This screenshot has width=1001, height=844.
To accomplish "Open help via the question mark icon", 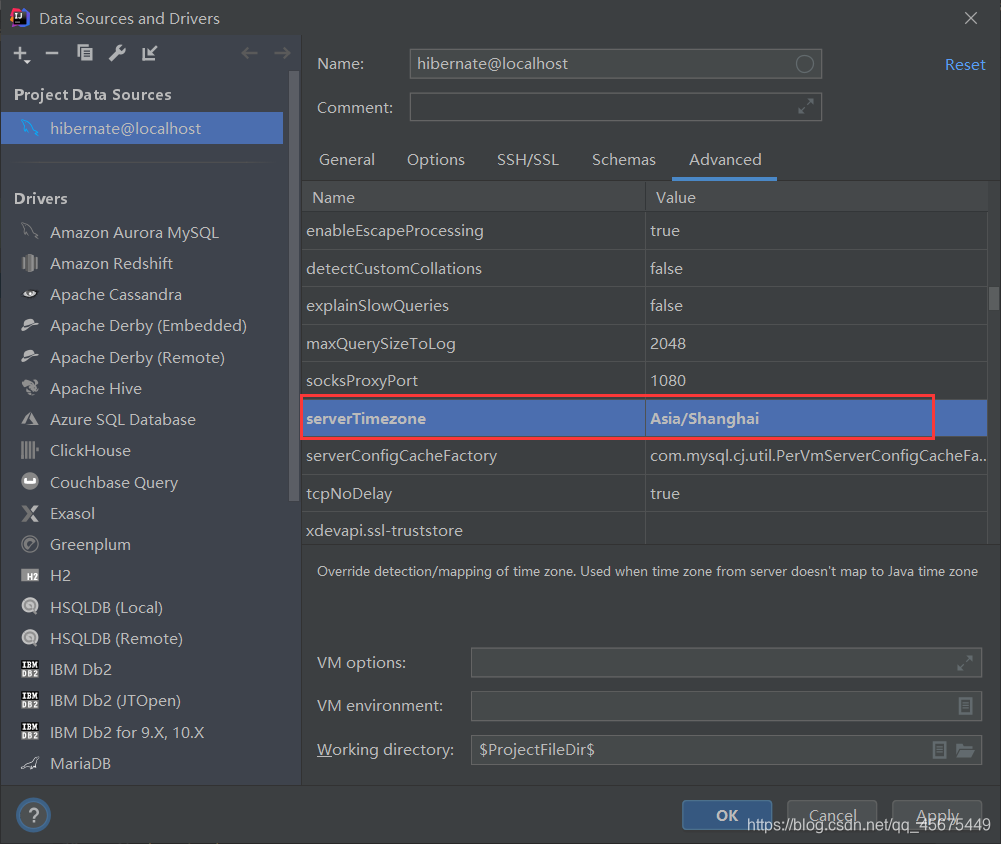I will click(x=33, y=815).
